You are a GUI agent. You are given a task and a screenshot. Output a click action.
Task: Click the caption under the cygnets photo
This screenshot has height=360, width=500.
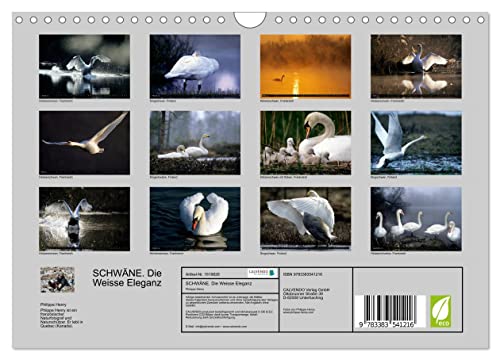(283, 177)
